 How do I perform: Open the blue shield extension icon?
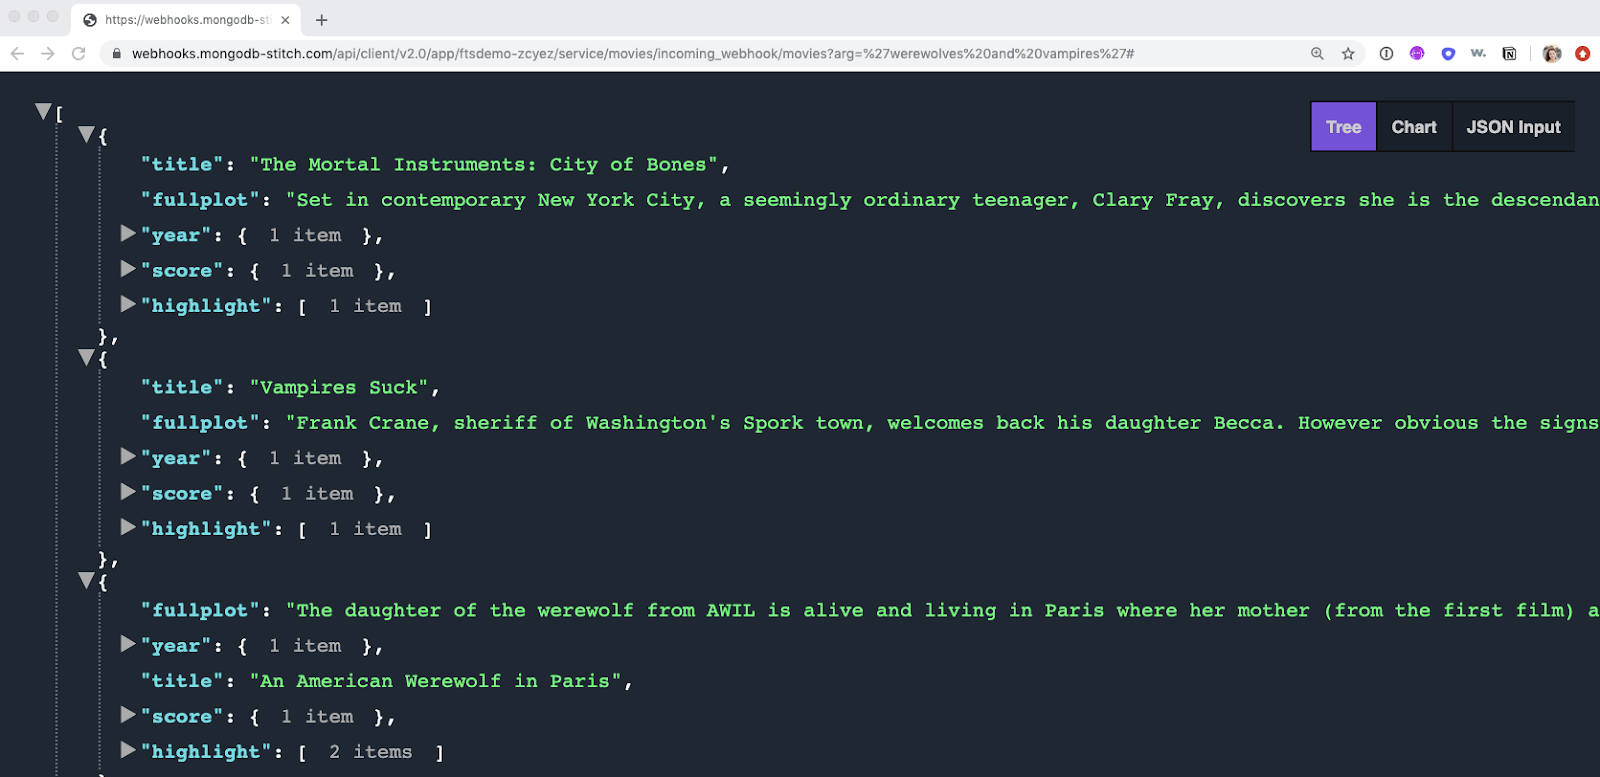(x=1448, y=54)
